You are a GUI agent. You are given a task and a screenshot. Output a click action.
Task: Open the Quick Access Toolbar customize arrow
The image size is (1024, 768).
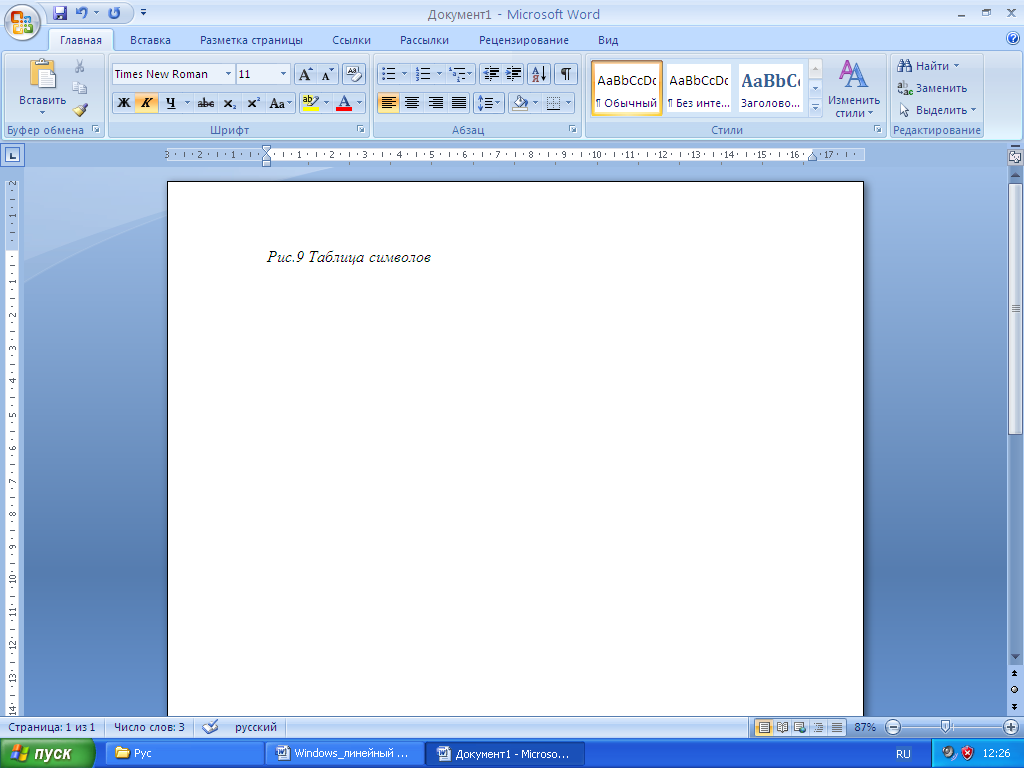[x=144, y=12]
